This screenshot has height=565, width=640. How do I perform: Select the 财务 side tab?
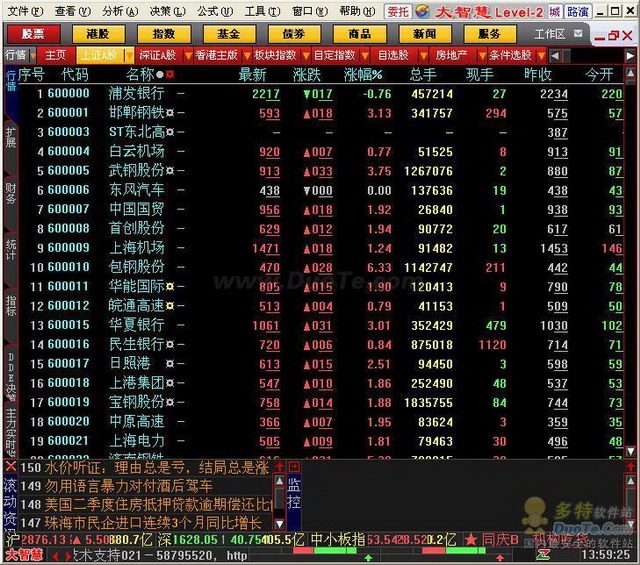click(10, 193)
